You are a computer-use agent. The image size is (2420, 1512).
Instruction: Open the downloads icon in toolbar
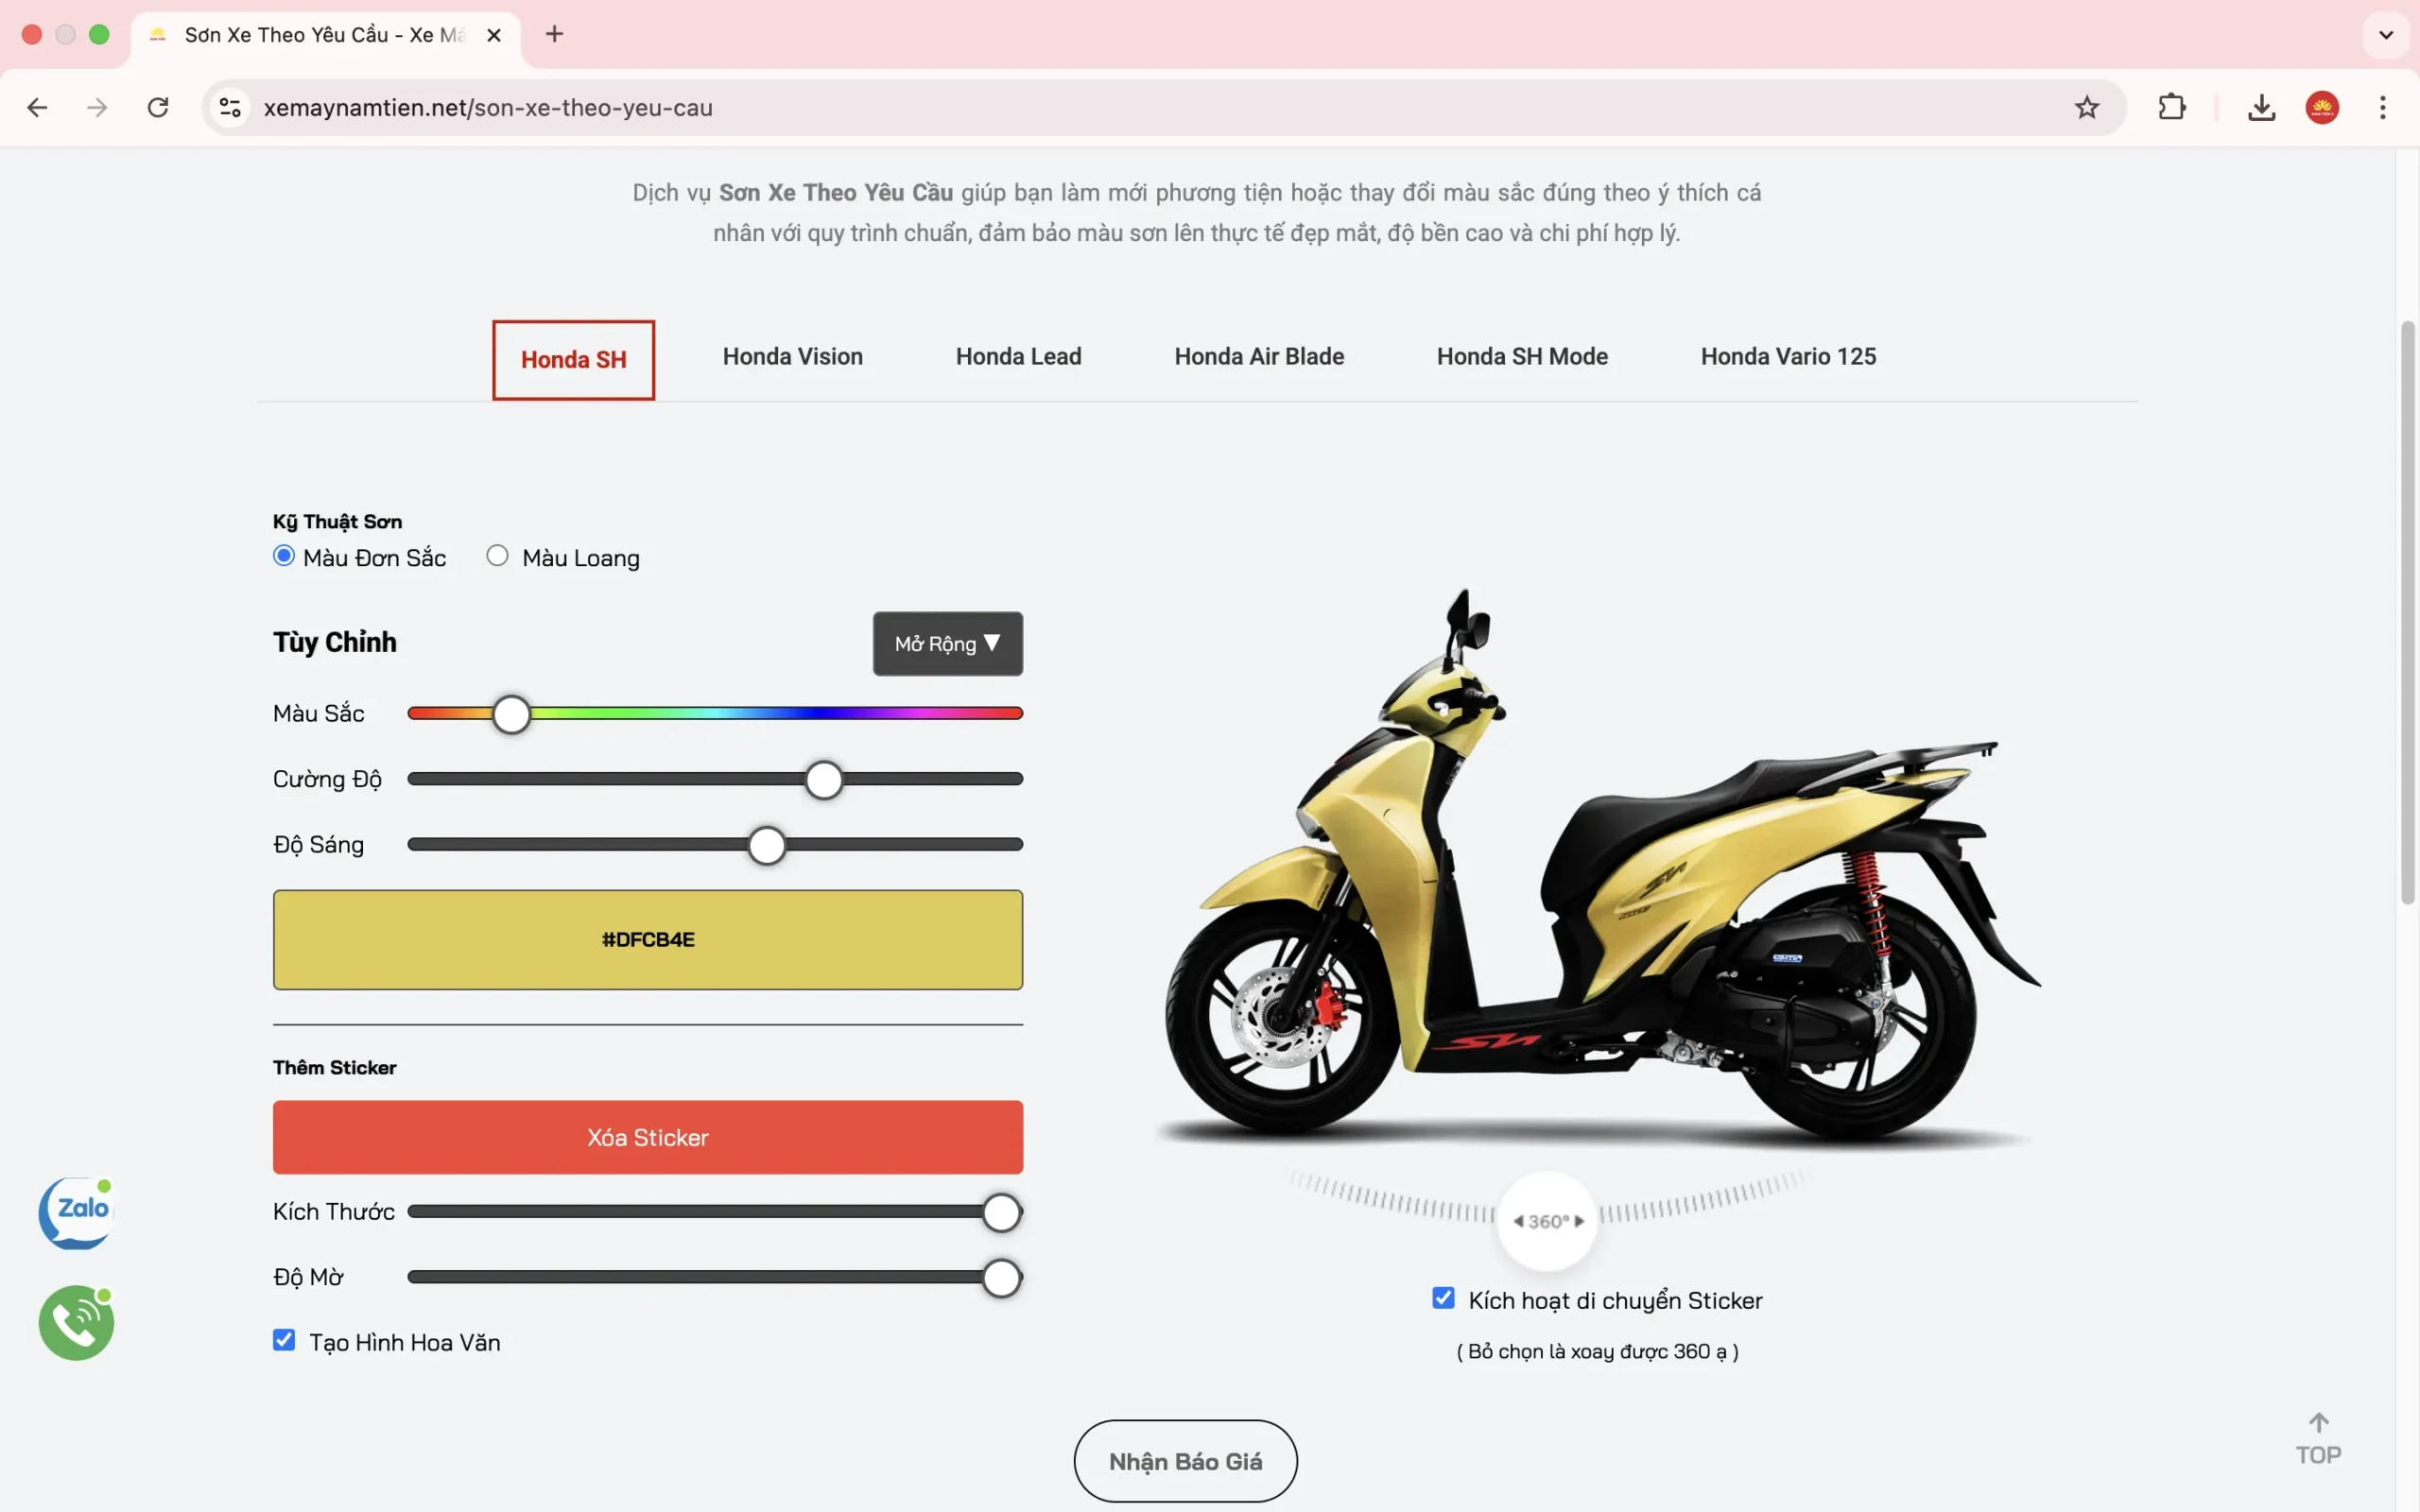(2261, 107)
